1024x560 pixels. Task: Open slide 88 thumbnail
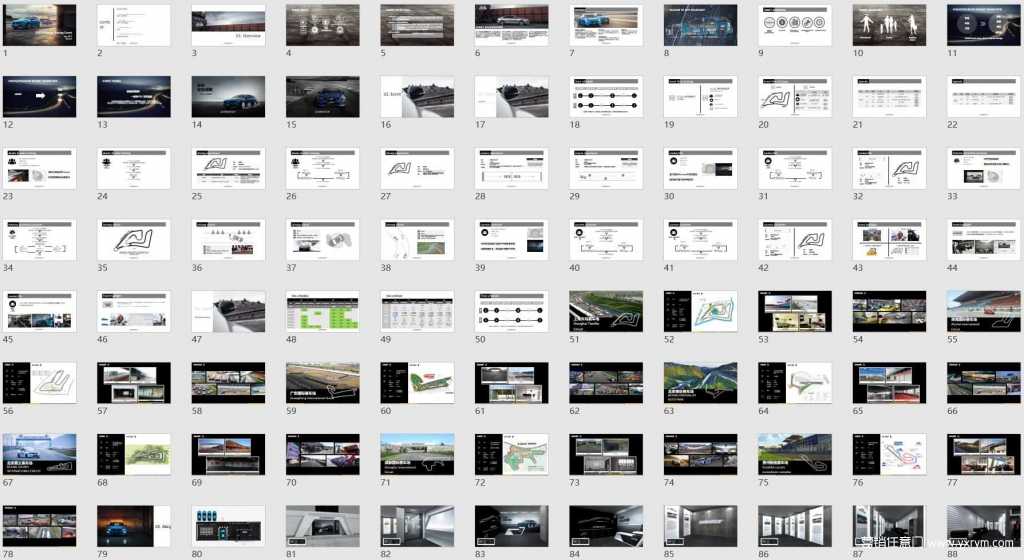coord(984,526)
